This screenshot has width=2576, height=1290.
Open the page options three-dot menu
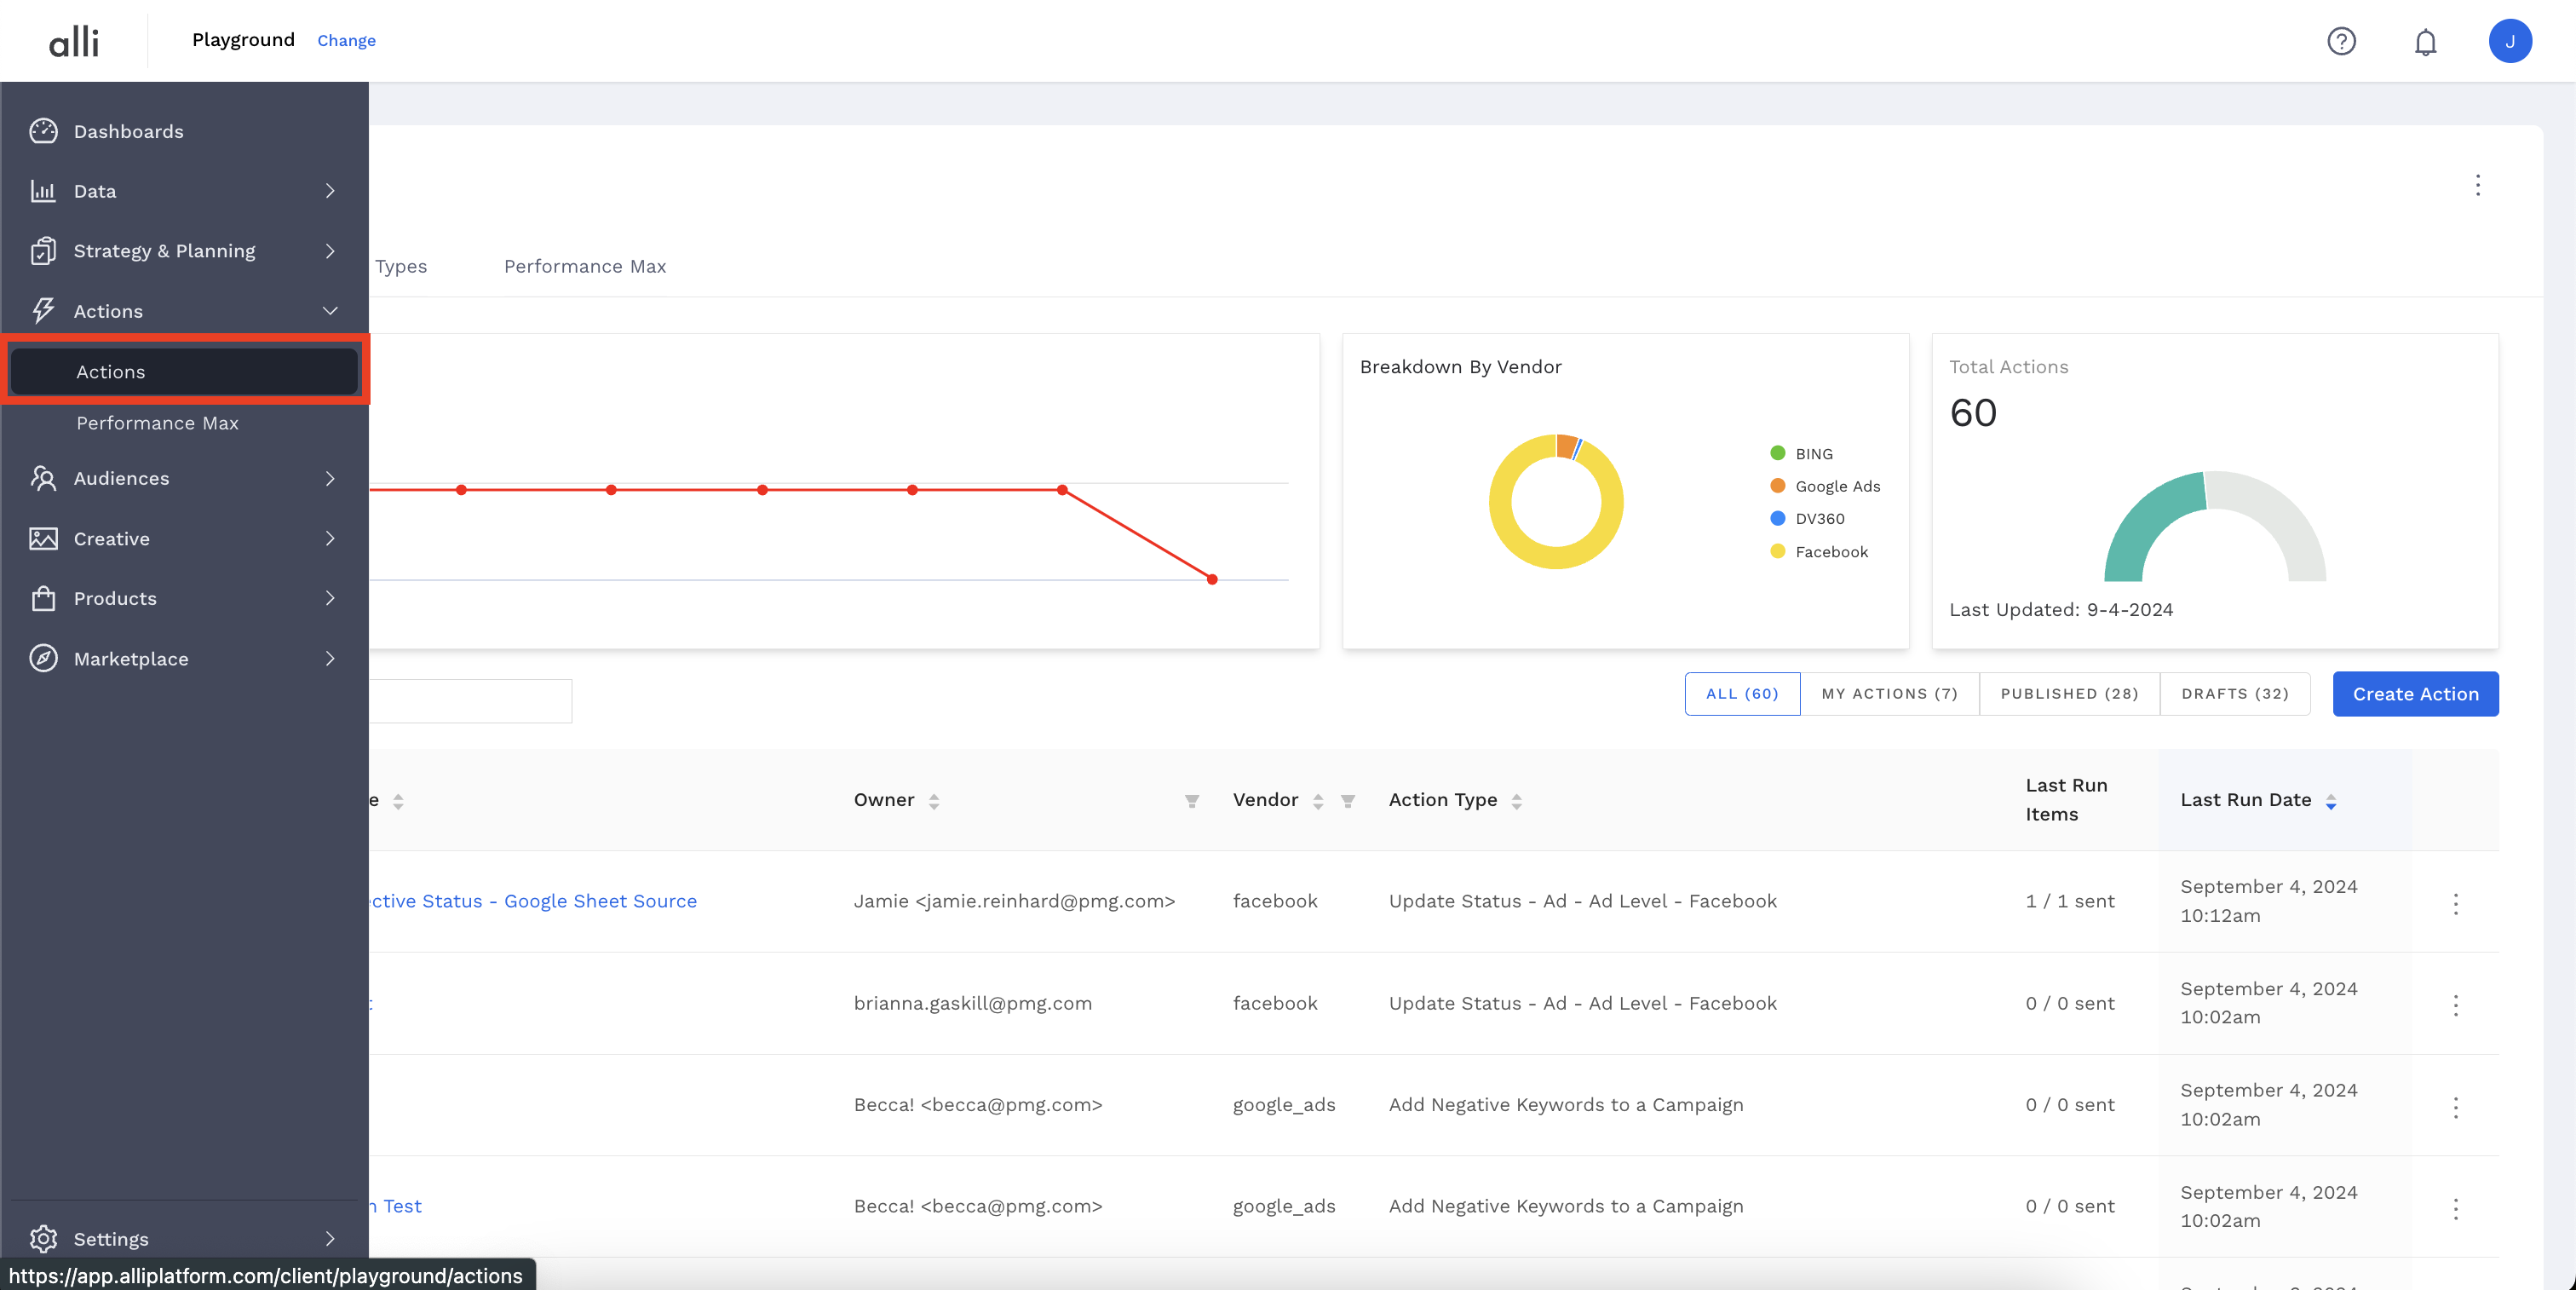(x=2477, y=185)
